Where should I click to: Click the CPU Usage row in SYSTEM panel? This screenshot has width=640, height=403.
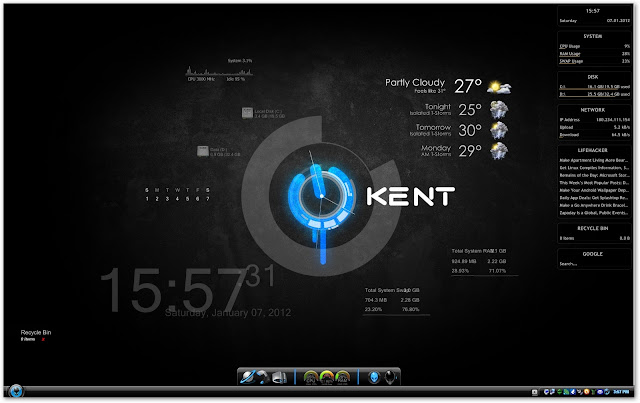click(x=594, y=46)
